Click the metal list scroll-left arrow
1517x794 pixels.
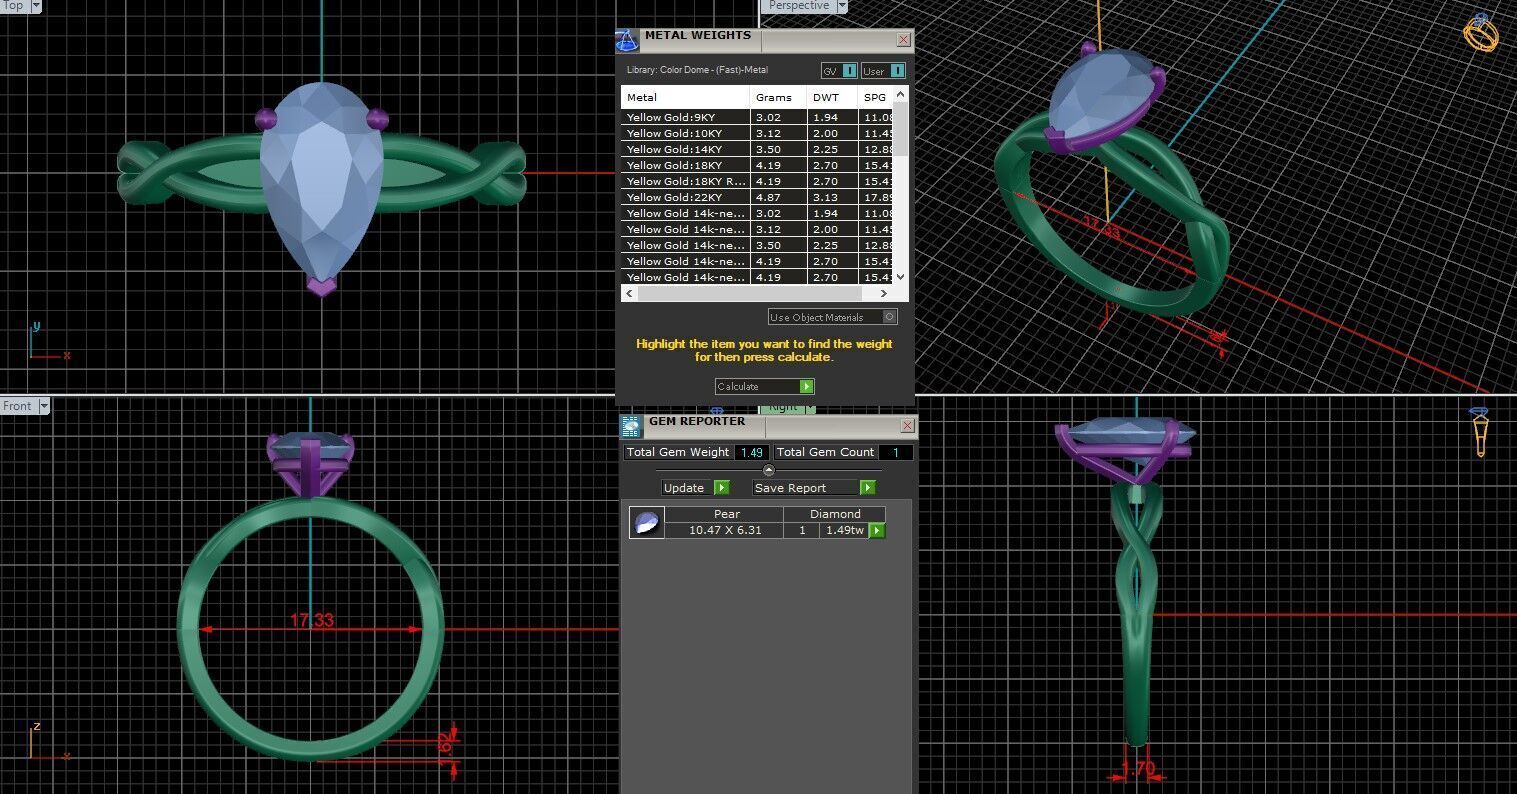point(629,294)
